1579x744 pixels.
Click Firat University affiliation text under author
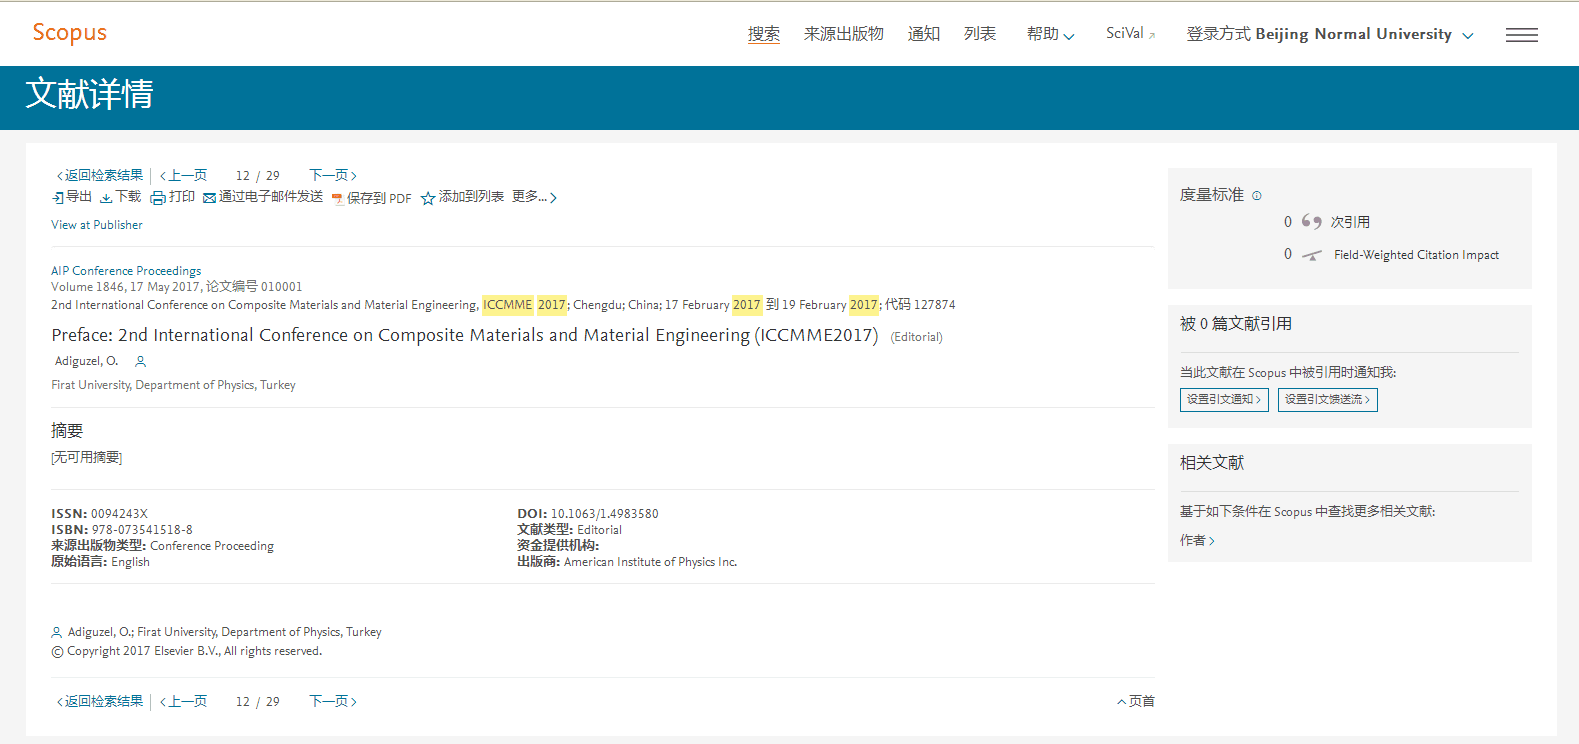pyautogui.click(x=173, y=385)
